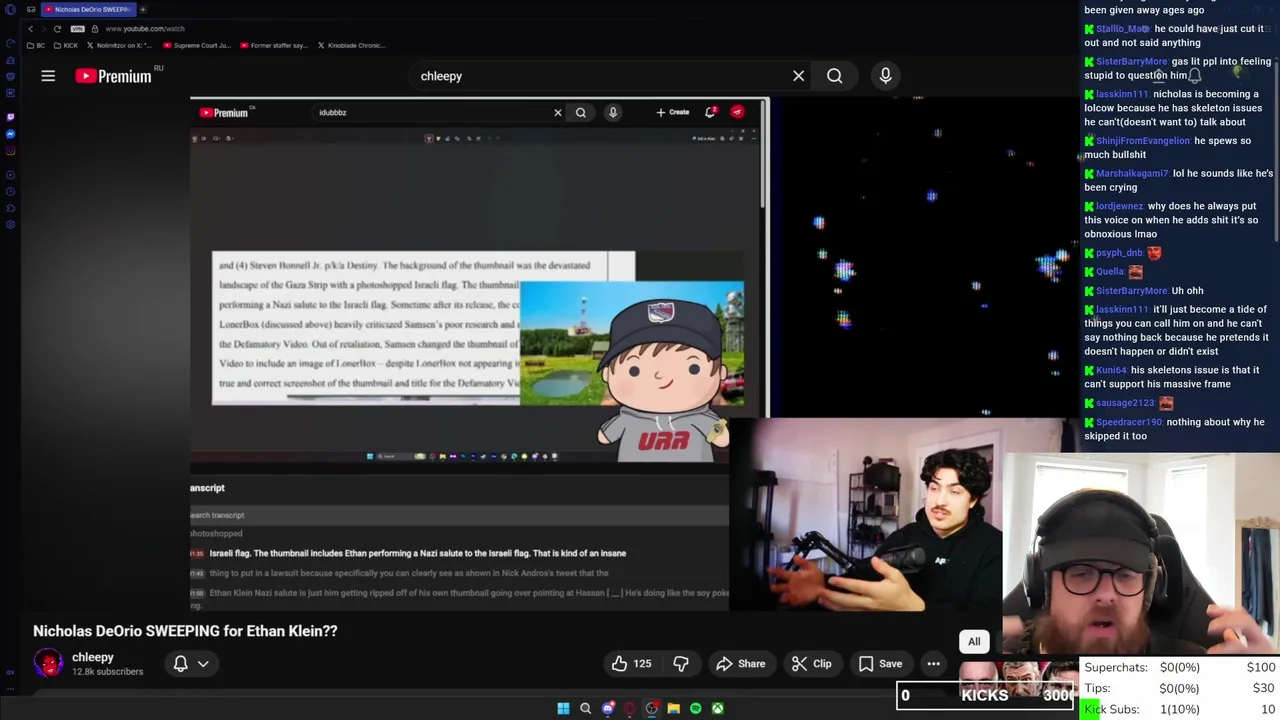Open the Opera sidebar Twitch icon
Screen dimensions: 1280x720
click(10, 116)
